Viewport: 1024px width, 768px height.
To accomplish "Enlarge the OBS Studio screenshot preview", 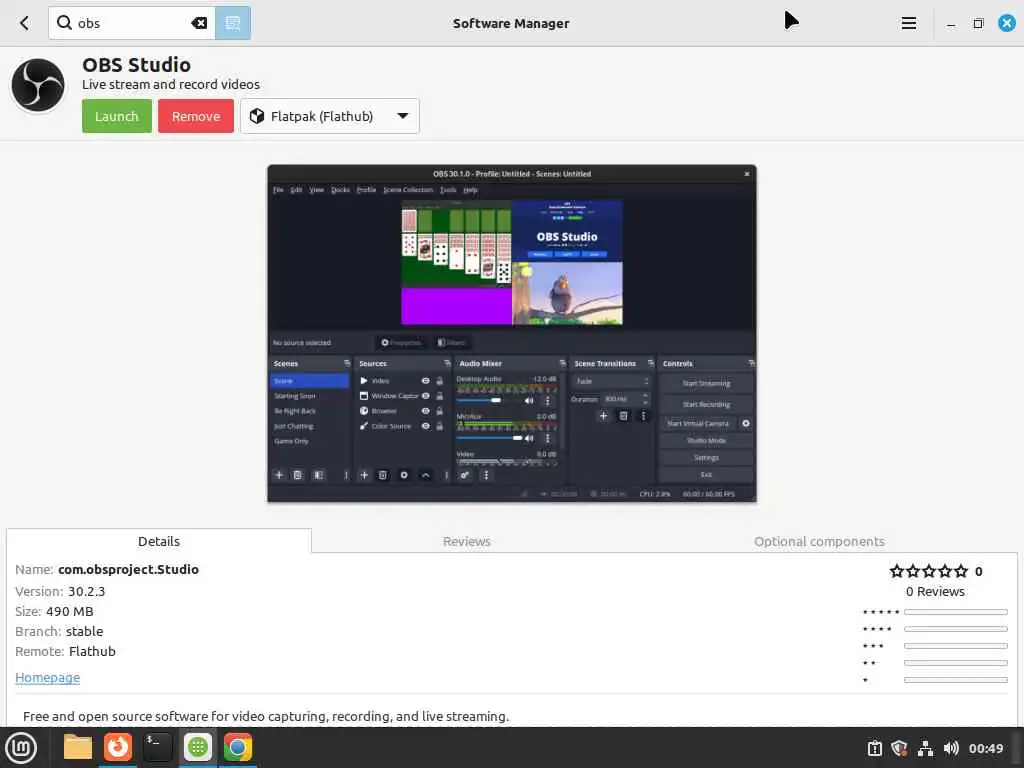I will click(512, 334).
